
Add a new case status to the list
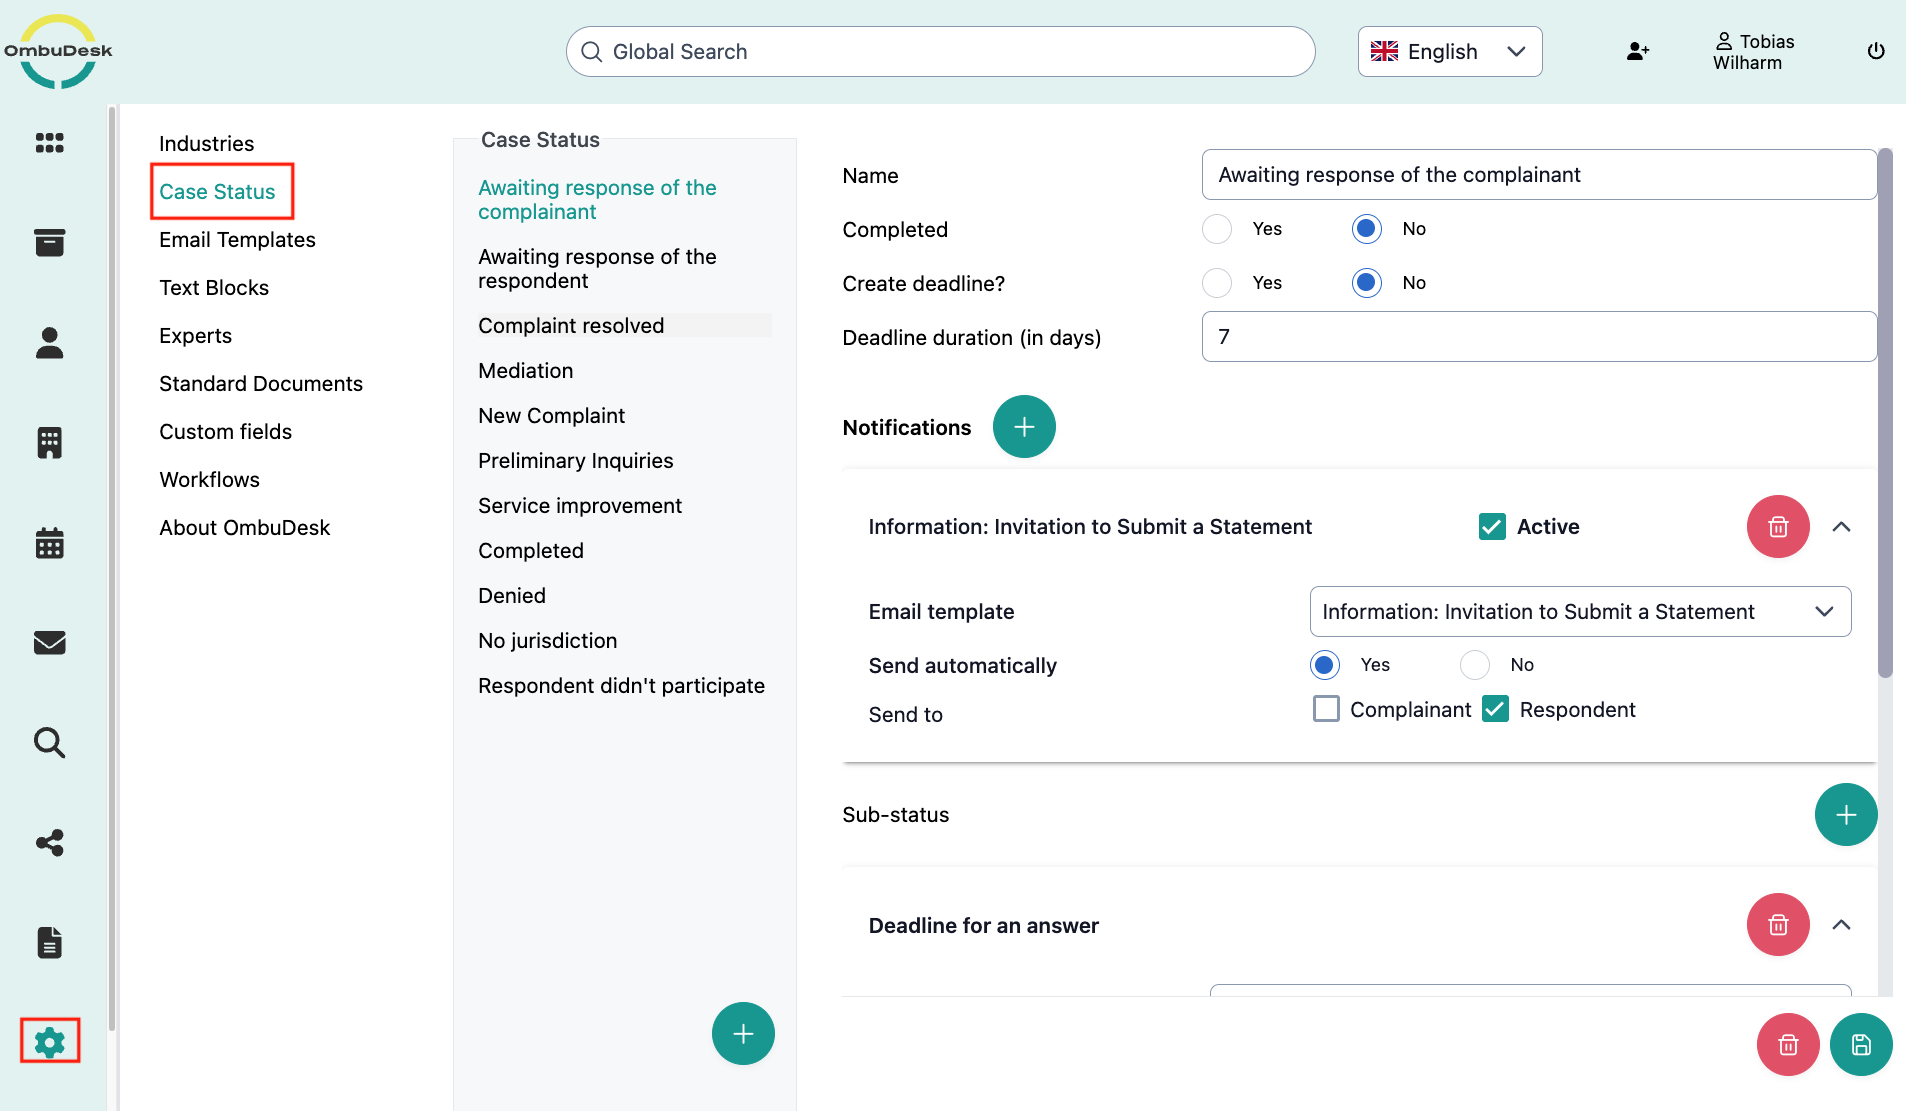pos(743,1034)
